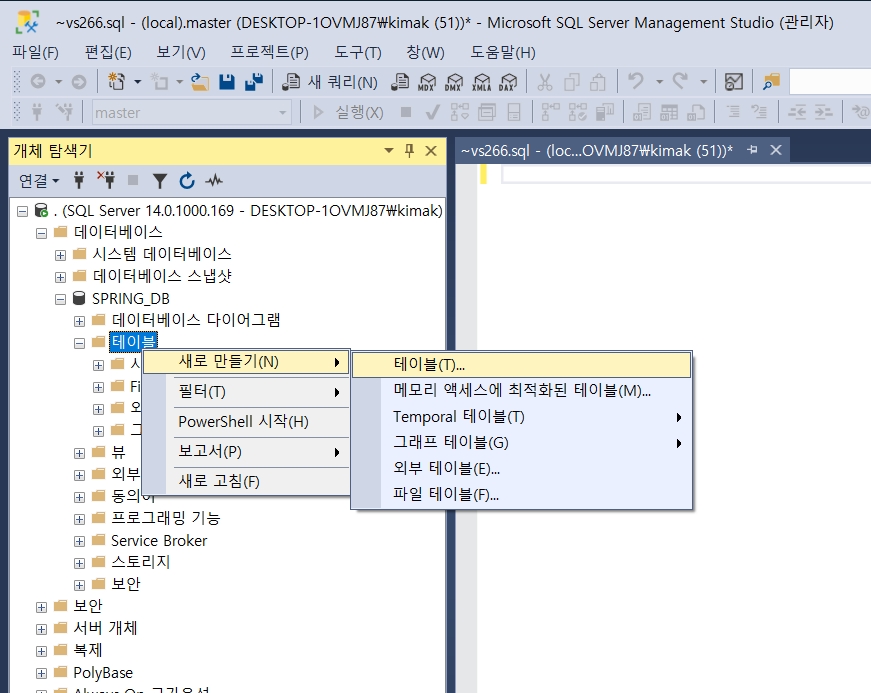Image resolution: width=871 pixels, height=693 pixels.
Task: Click the New Project icon in toolbar
Action: click(x=116, y=82)
